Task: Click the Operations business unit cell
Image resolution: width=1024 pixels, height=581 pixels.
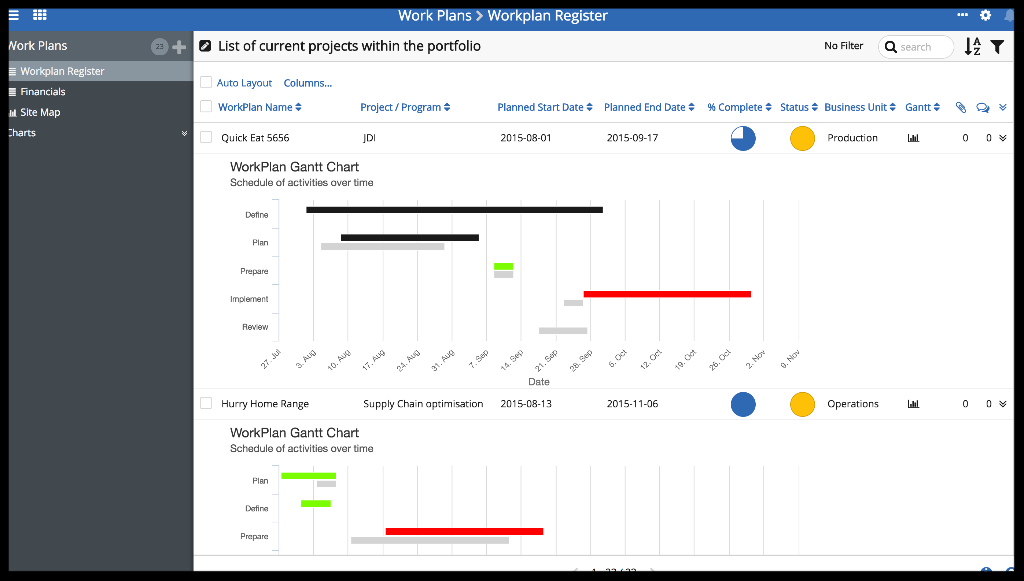Action: tap(853, 403)
